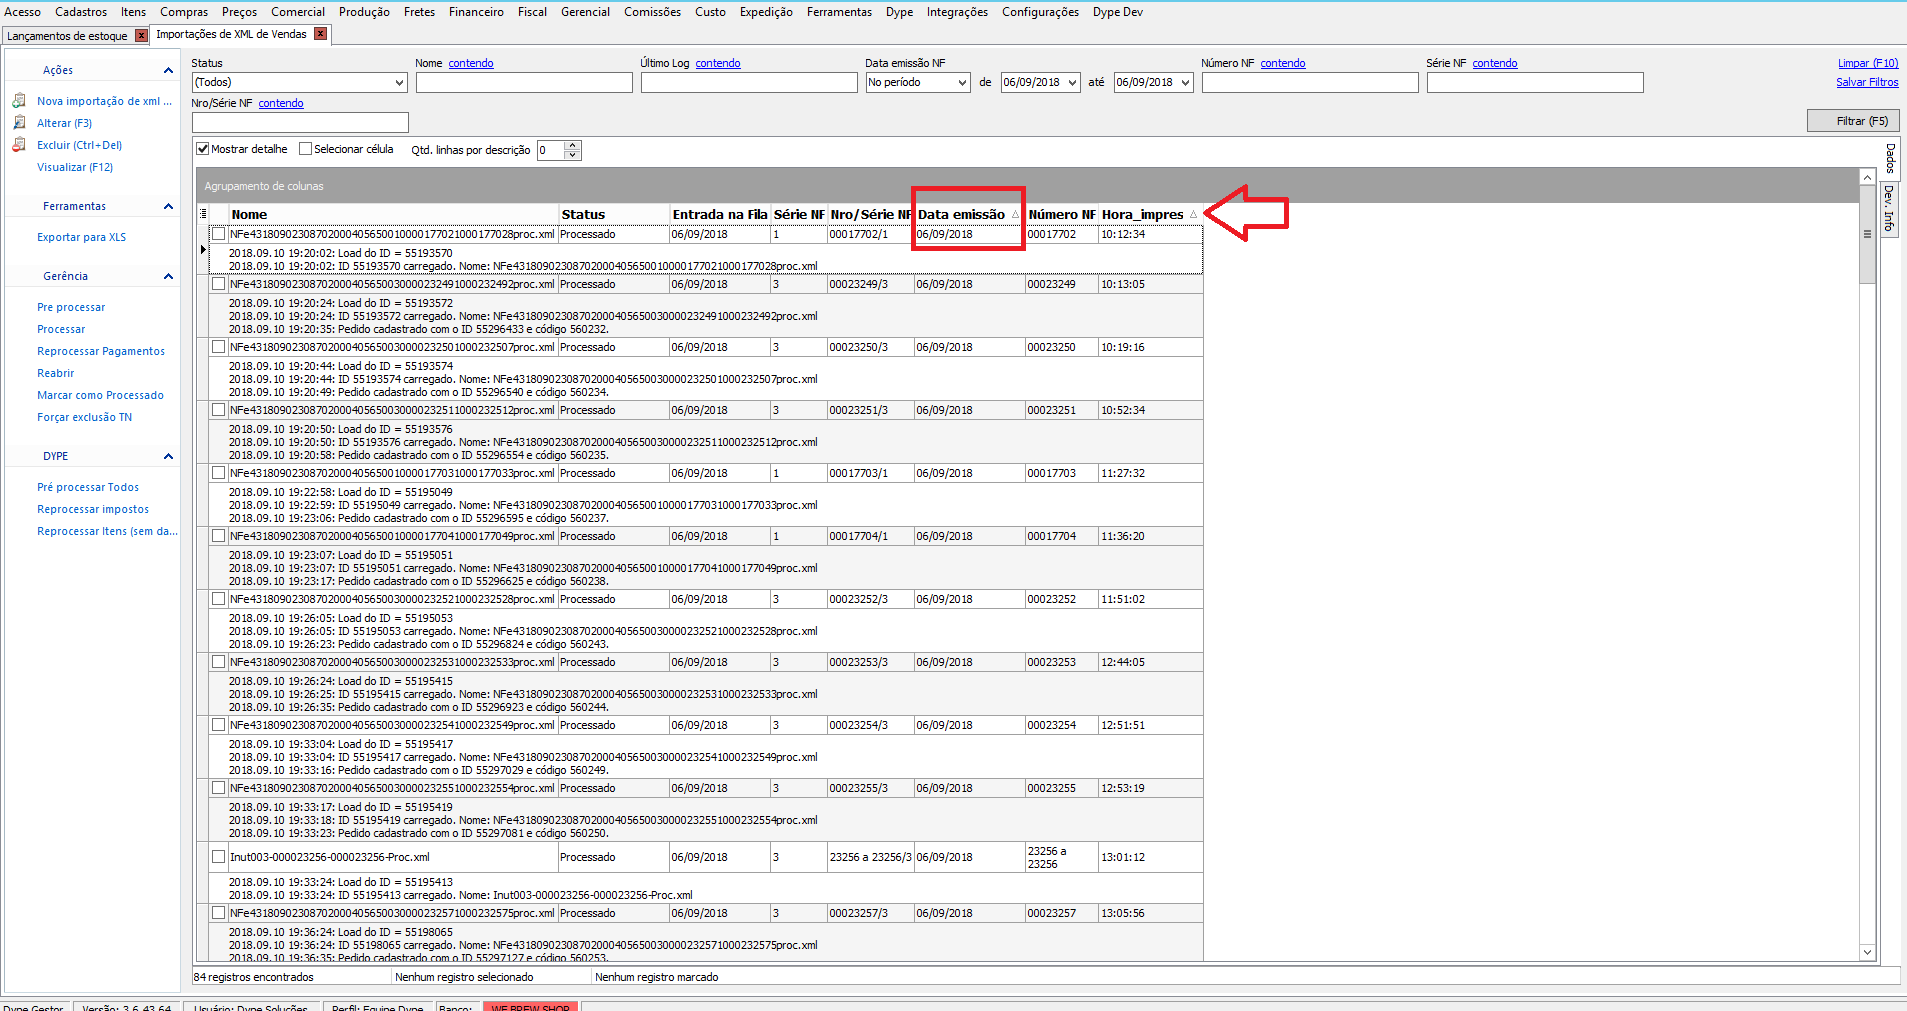Click the Alterar (F3) icon
The image size is (1907, 1011).
tap(19, 123)
